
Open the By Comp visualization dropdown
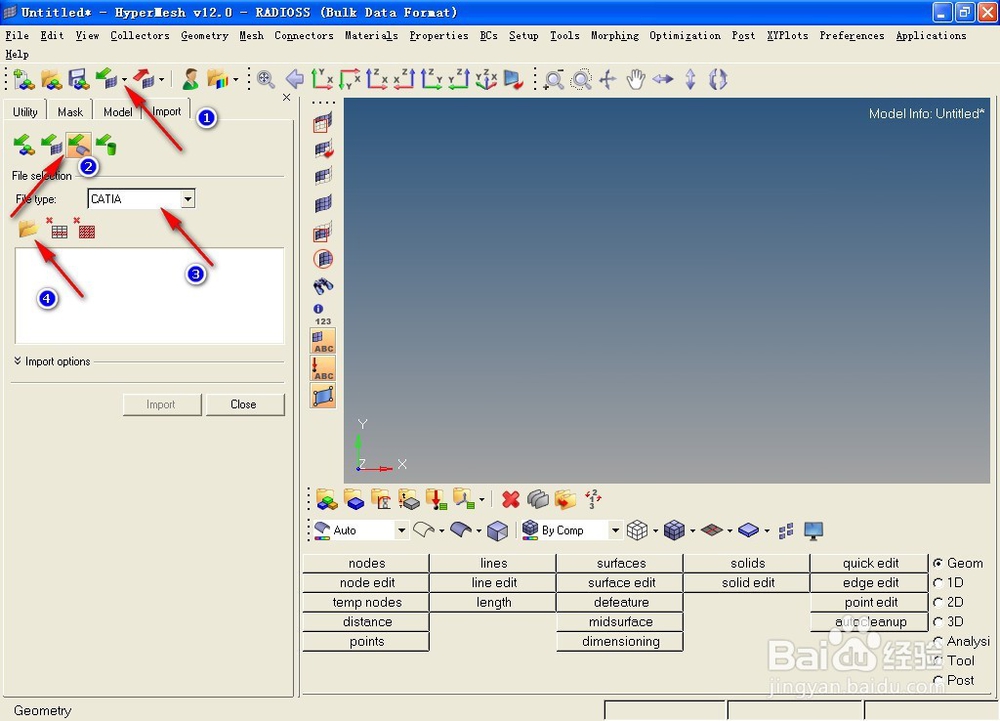pos(615,530)
